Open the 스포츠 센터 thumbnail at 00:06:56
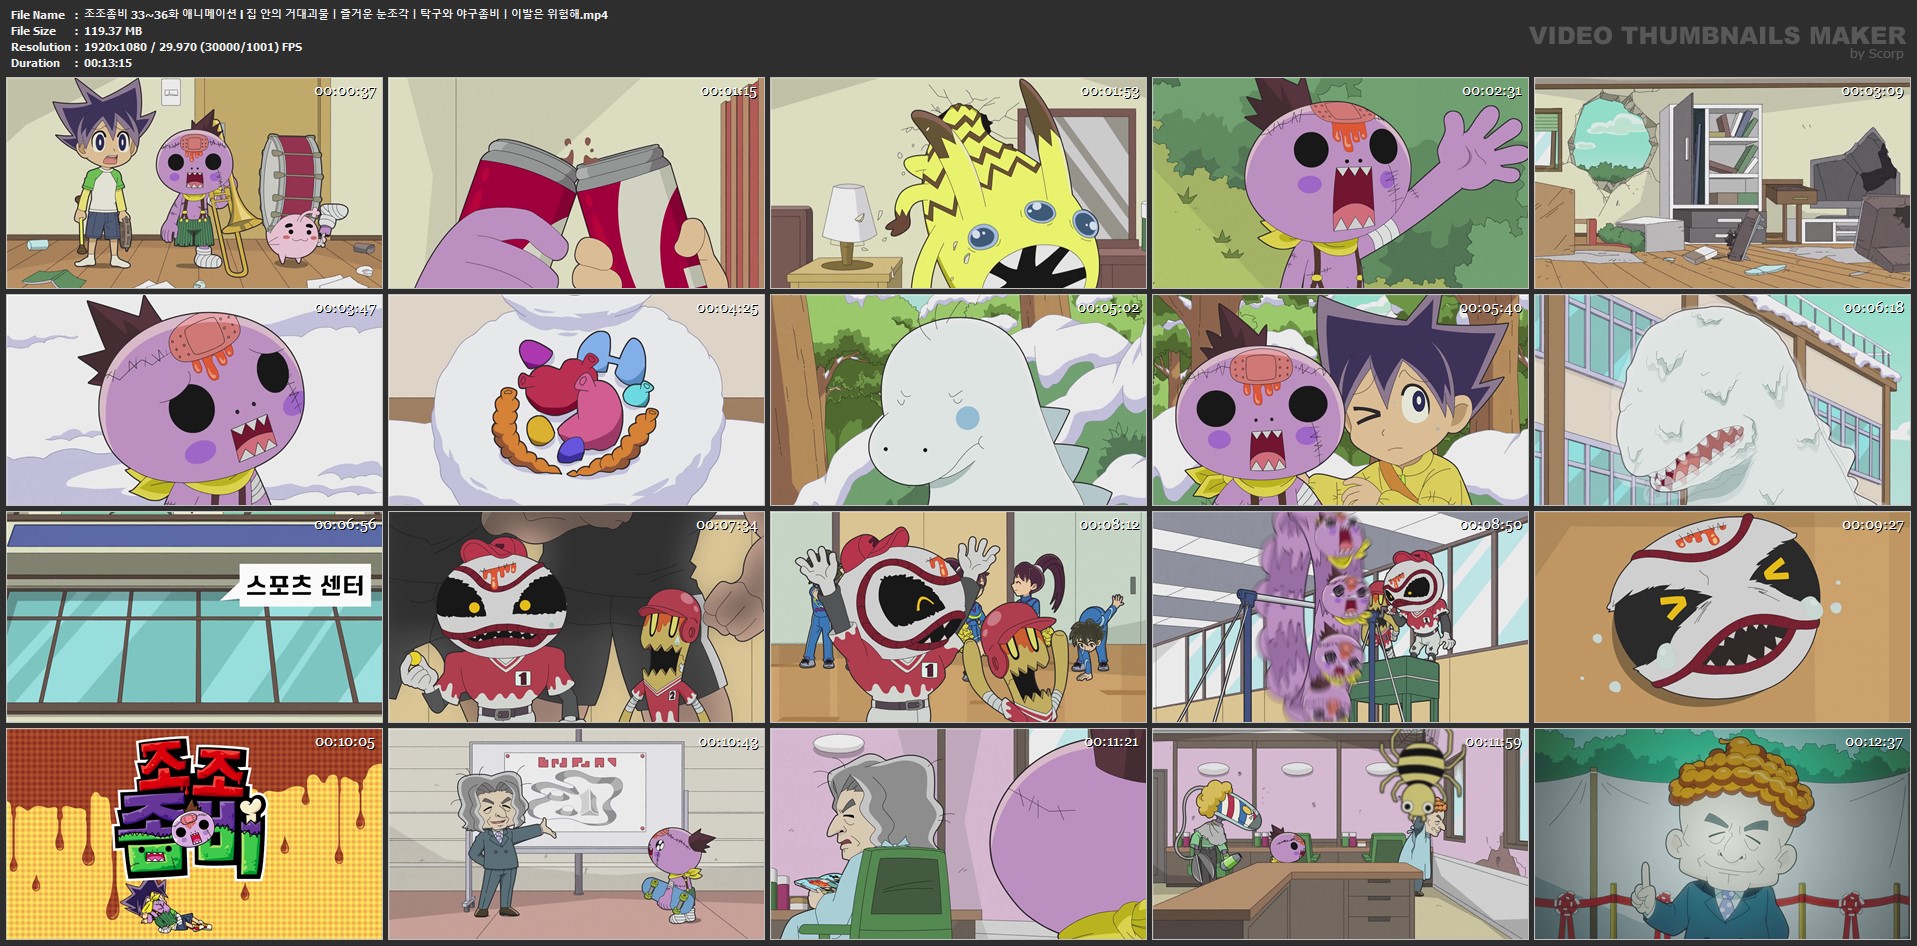This screenshot has height=946, width=1917. click(195, 617)
